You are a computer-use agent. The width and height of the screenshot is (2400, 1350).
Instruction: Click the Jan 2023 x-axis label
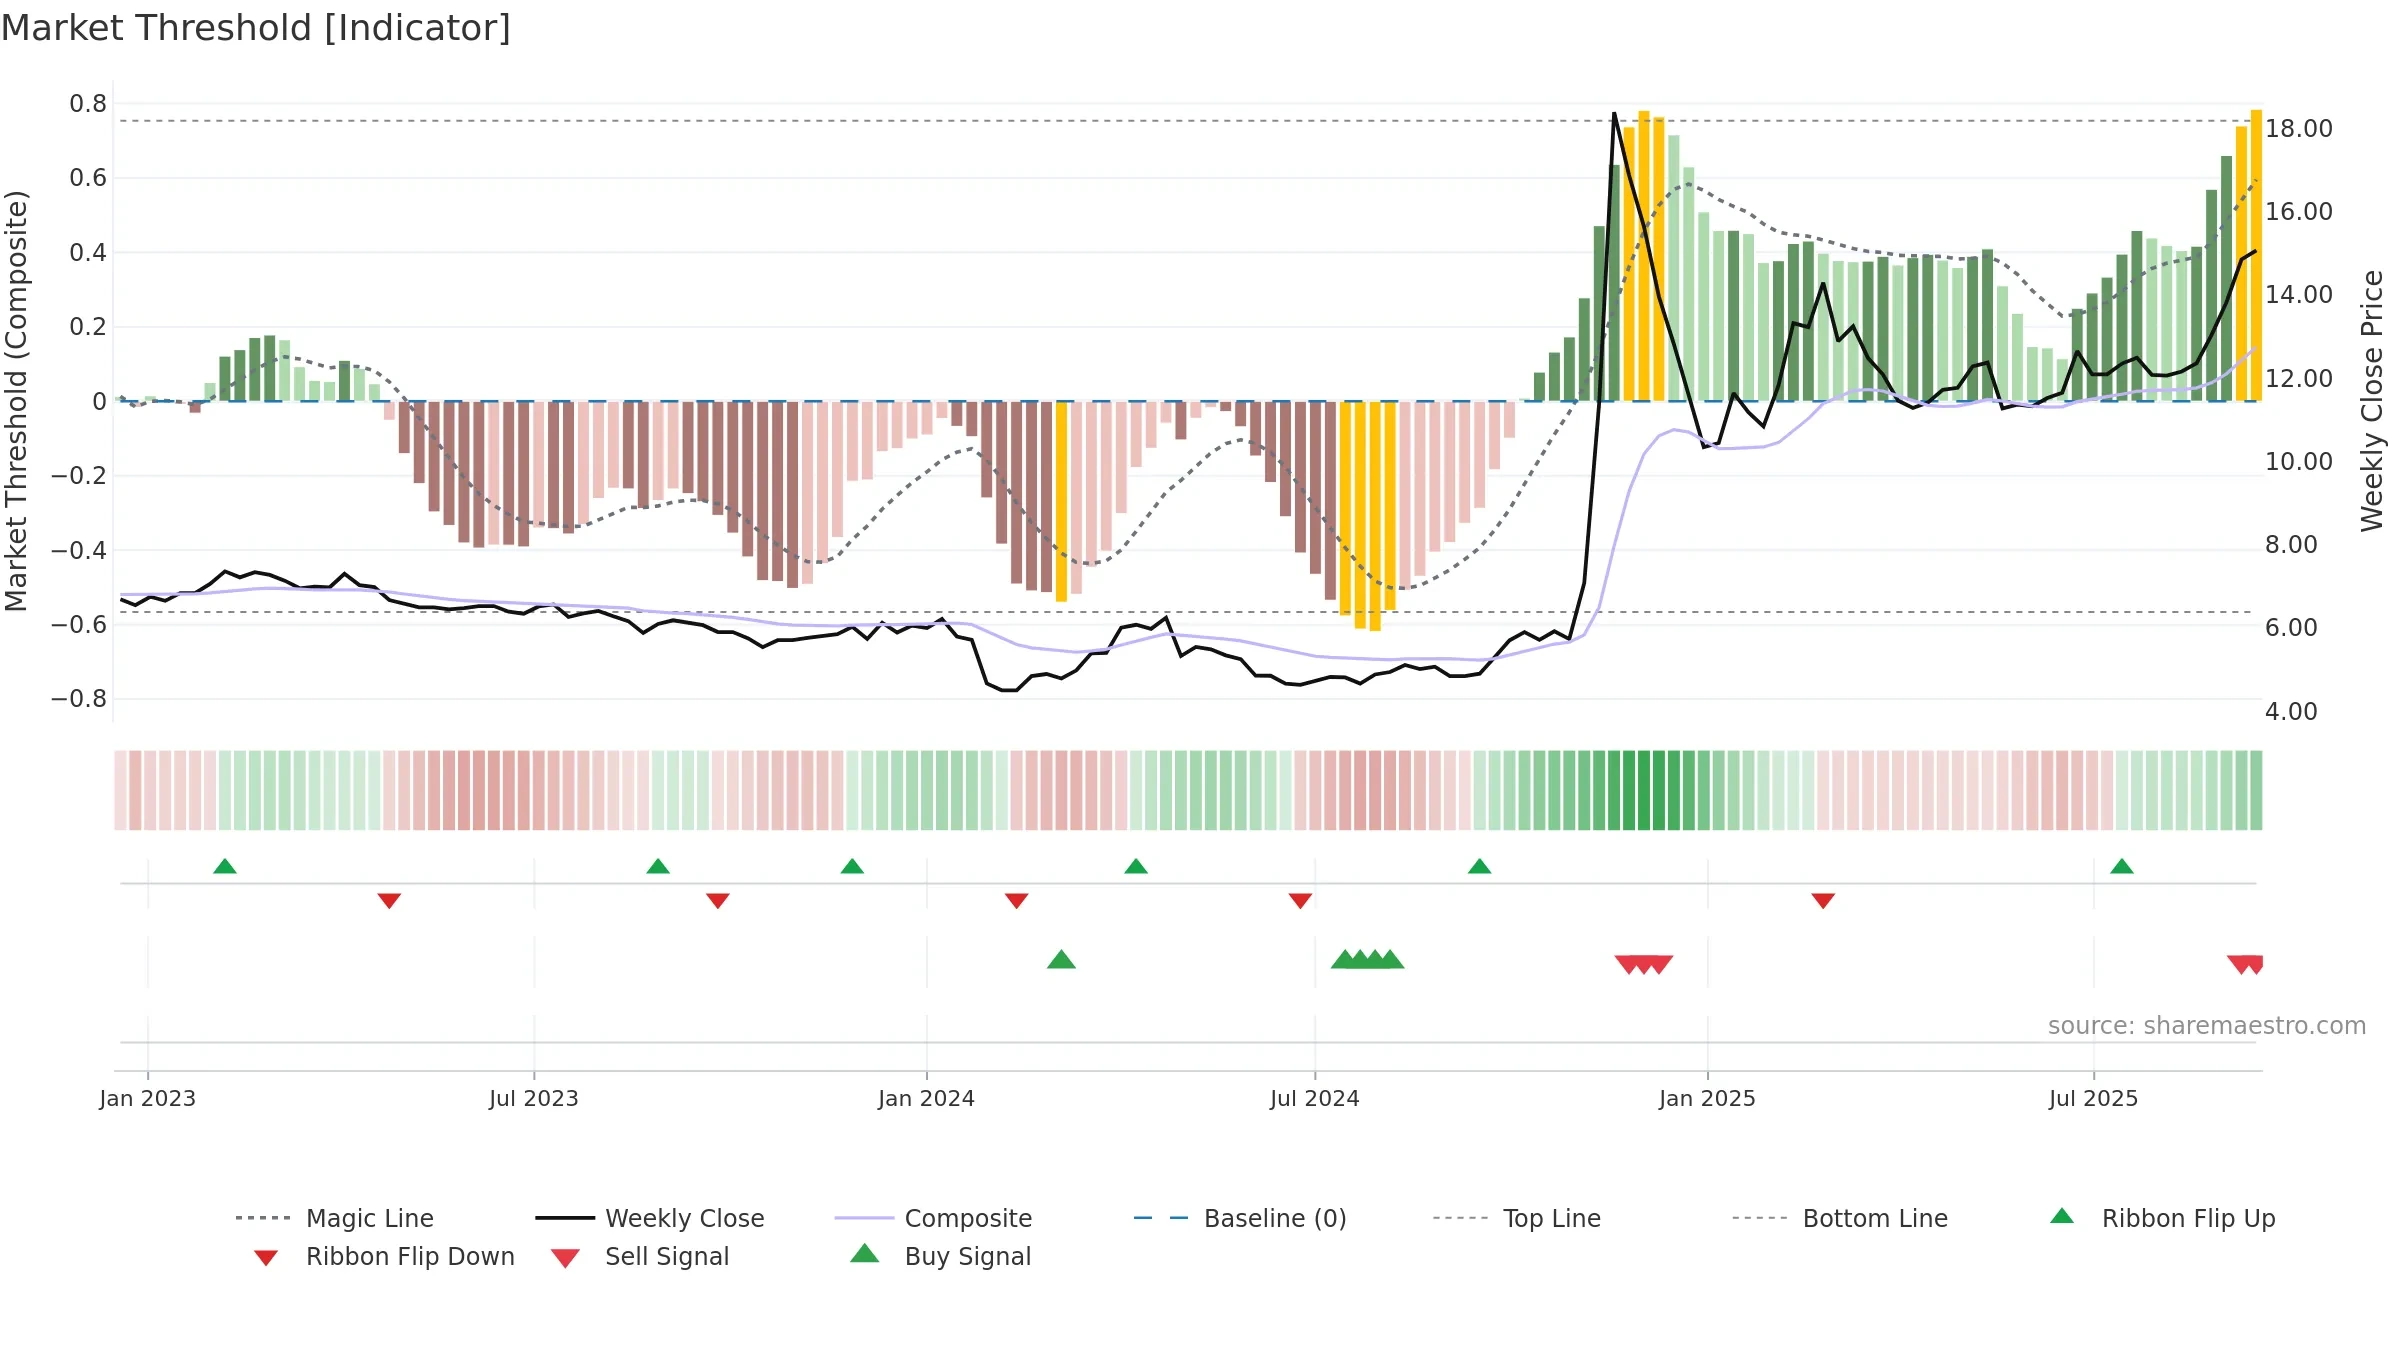148,1098
